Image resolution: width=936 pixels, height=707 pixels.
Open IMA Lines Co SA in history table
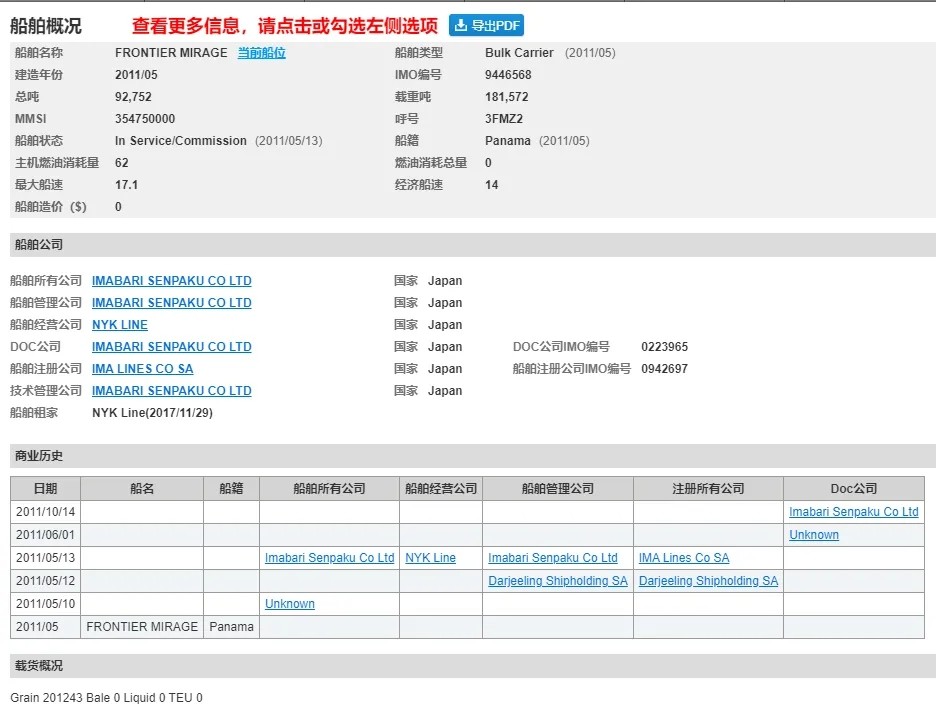pyautogui.click(x=684, y=558)
